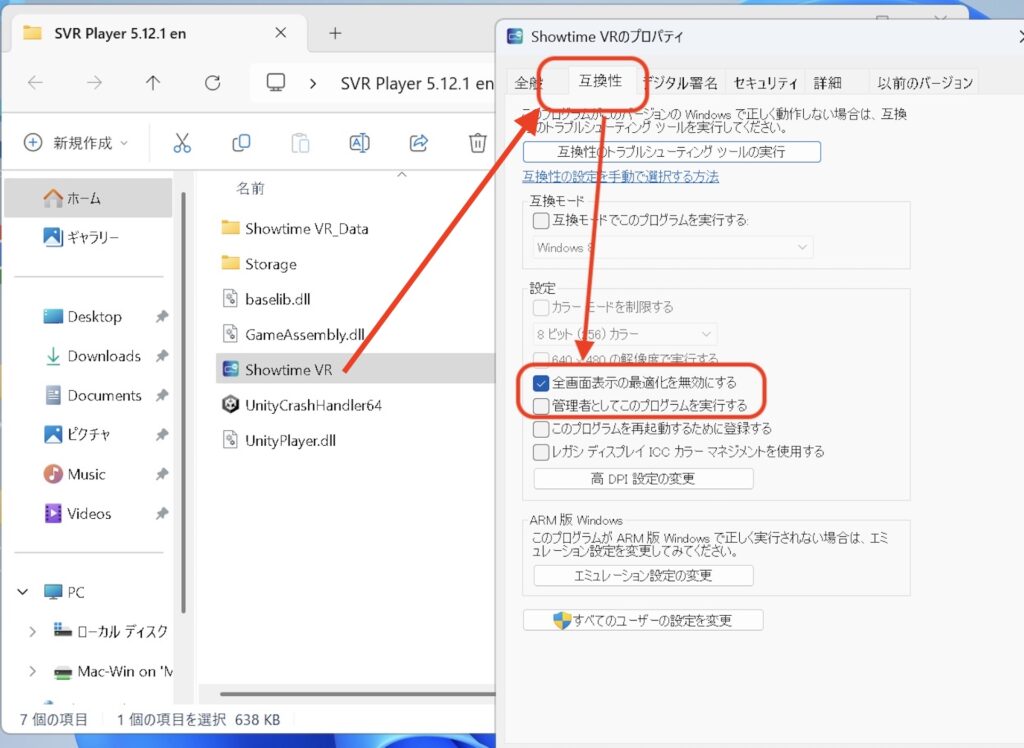
Task: Unpin Desktop using its pin icon
Action: [162, 317]
